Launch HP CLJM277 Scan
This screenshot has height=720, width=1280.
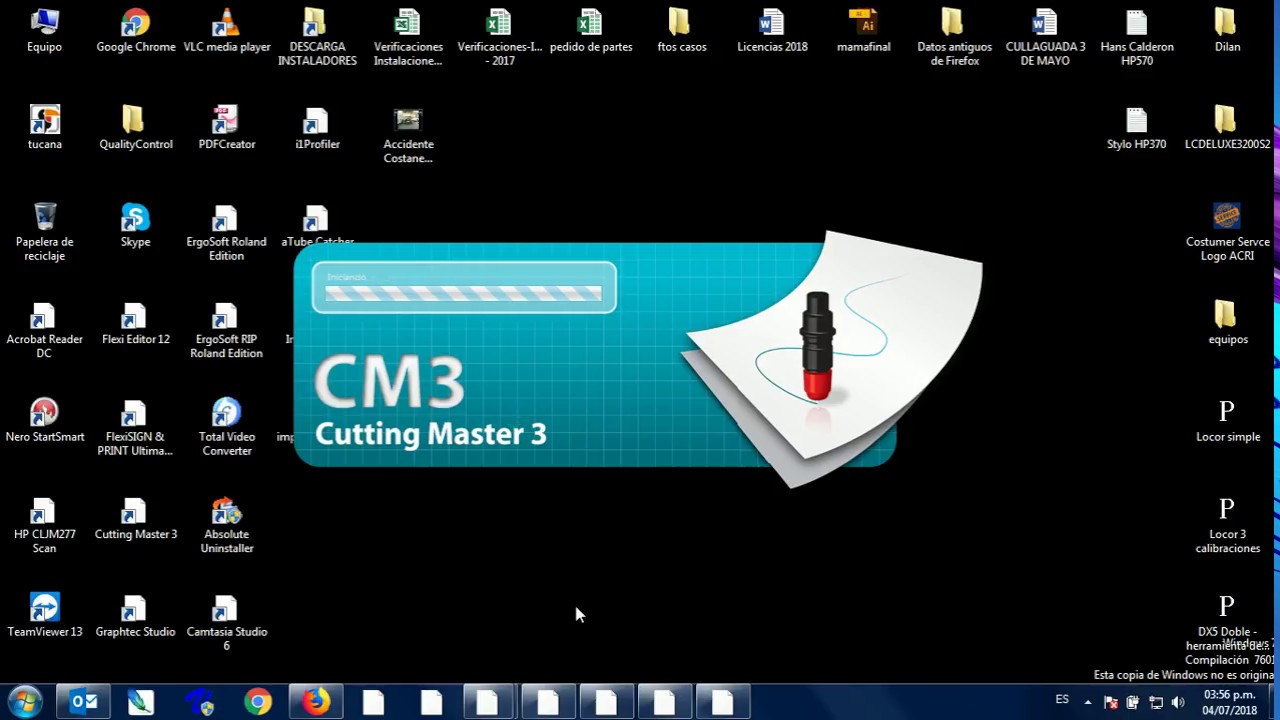tap(45, 526)
